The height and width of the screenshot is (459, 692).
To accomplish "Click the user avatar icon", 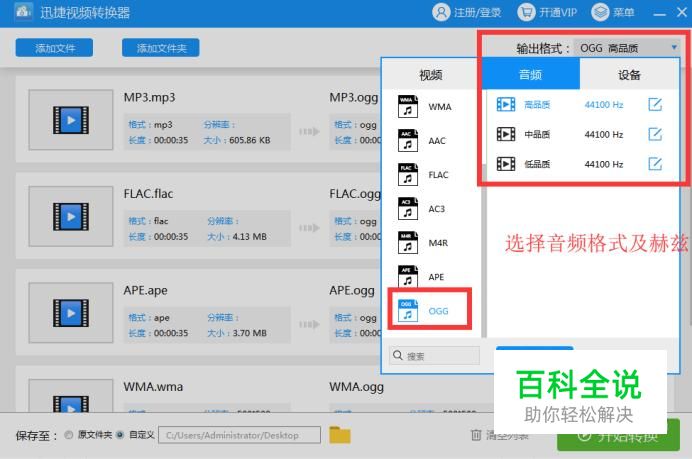I will coord(441,12).
